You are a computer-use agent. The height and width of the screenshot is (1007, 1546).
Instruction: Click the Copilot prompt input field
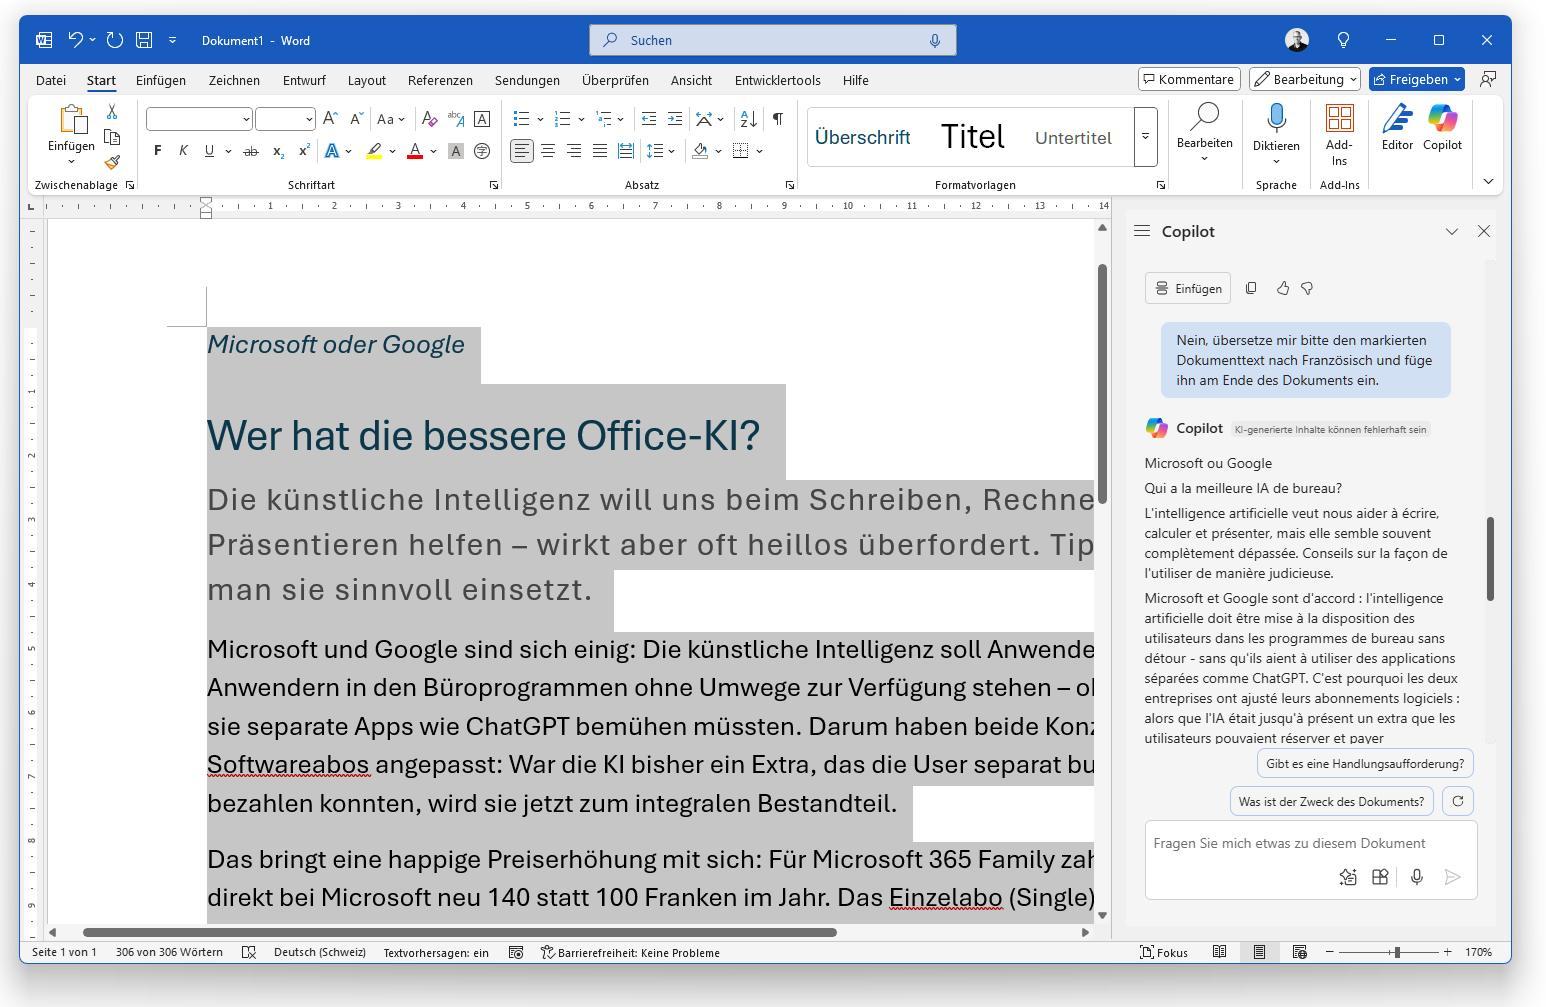click(1311, 843)
